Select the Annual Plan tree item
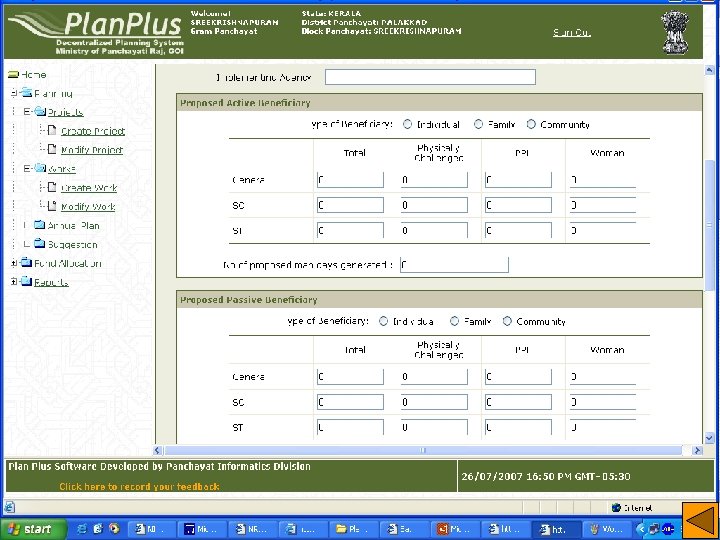The width and height of the screenshot is (720, 540). (x=73, y=225)
